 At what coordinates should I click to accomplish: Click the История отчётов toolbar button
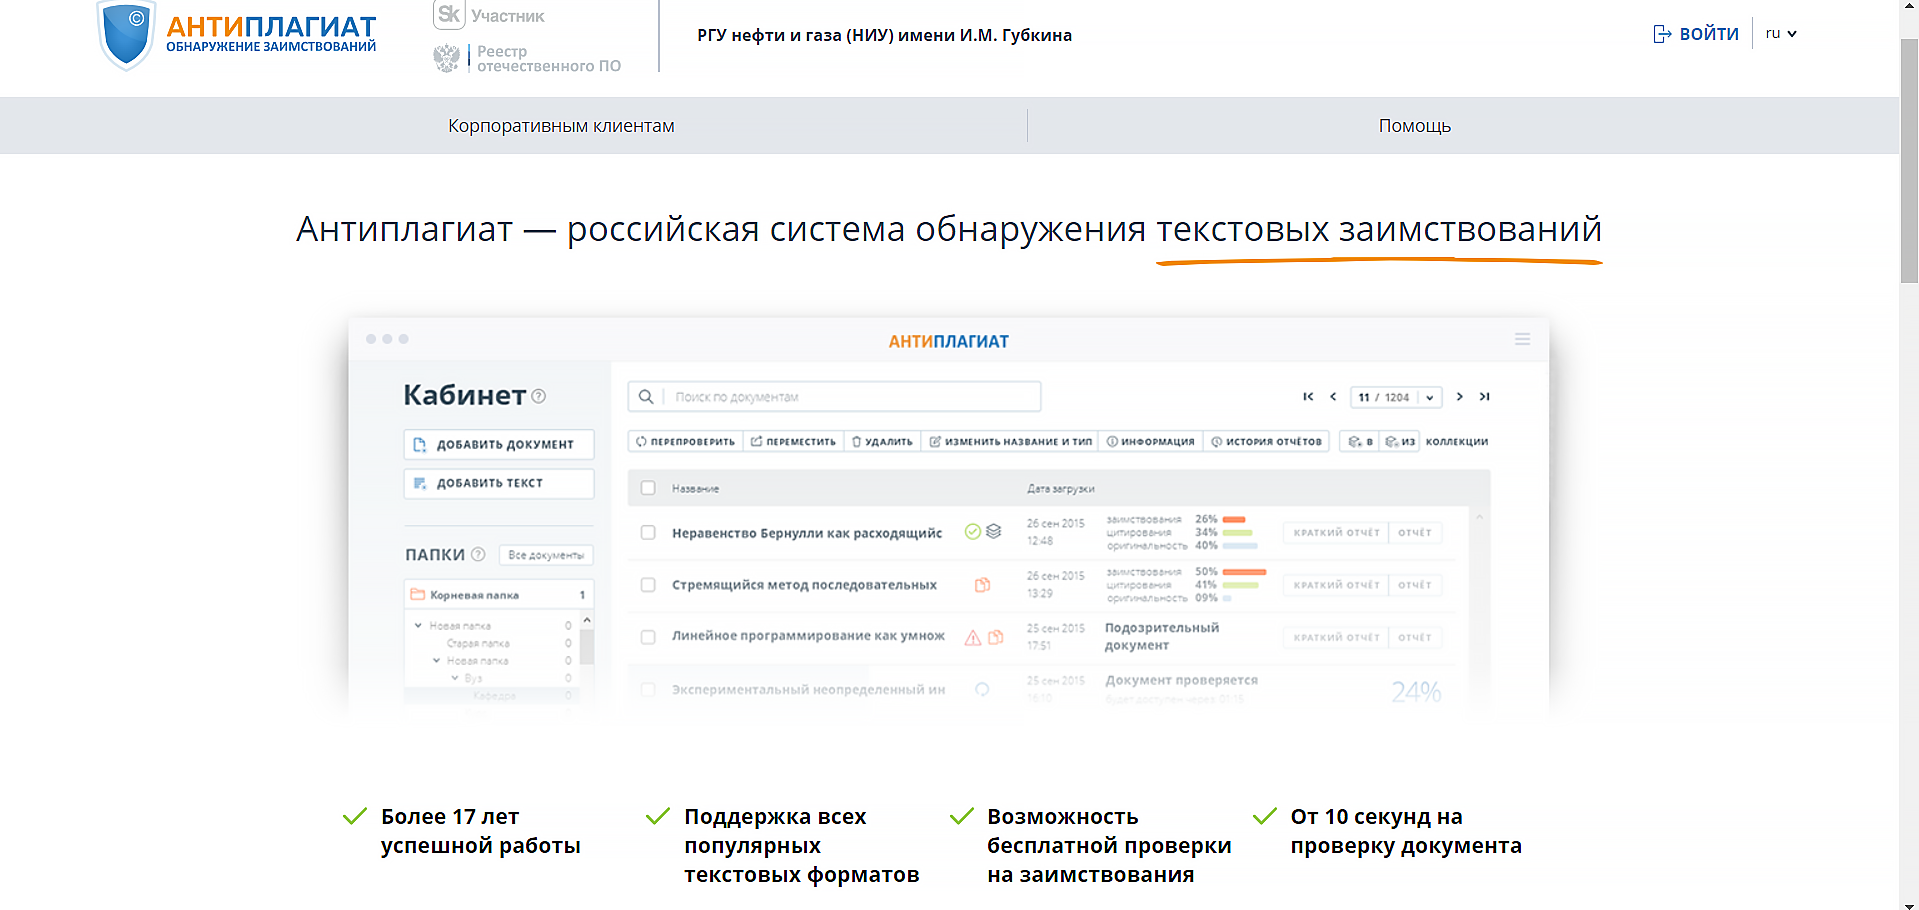(1266, 441)
